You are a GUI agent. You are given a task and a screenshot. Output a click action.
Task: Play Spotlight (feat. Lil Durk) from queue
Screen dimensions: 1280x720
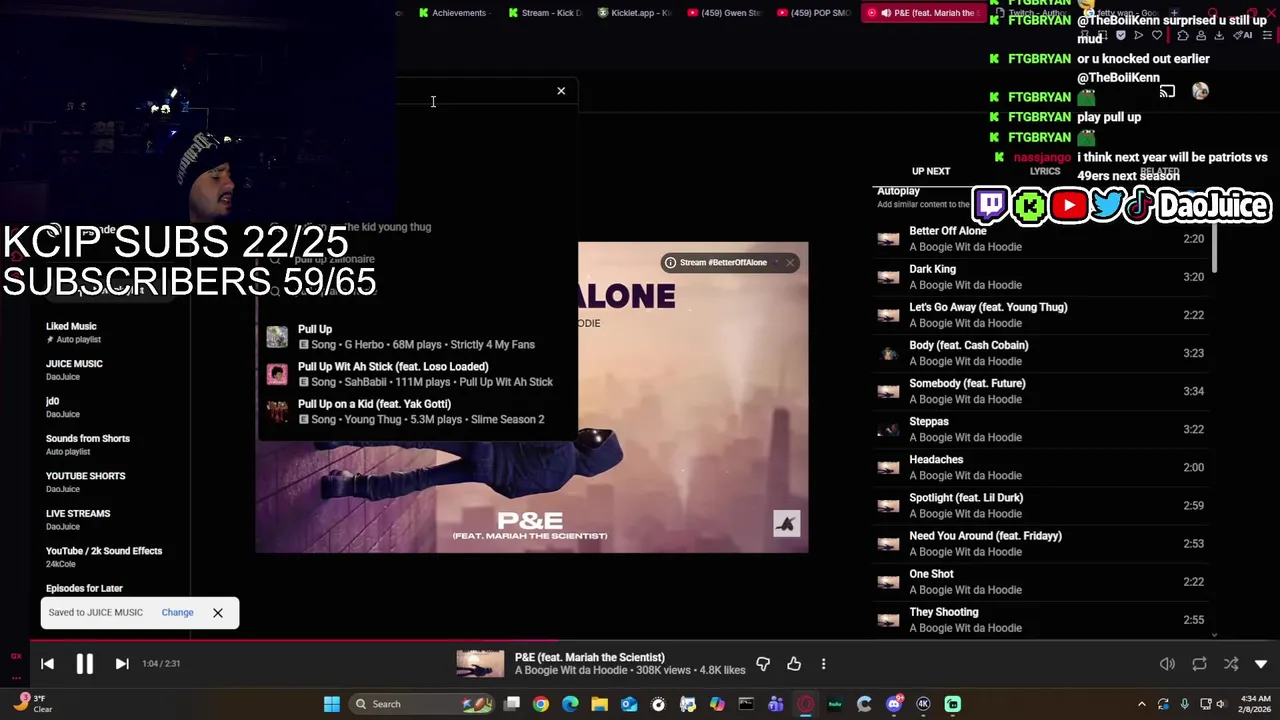tap(1041, 505)
